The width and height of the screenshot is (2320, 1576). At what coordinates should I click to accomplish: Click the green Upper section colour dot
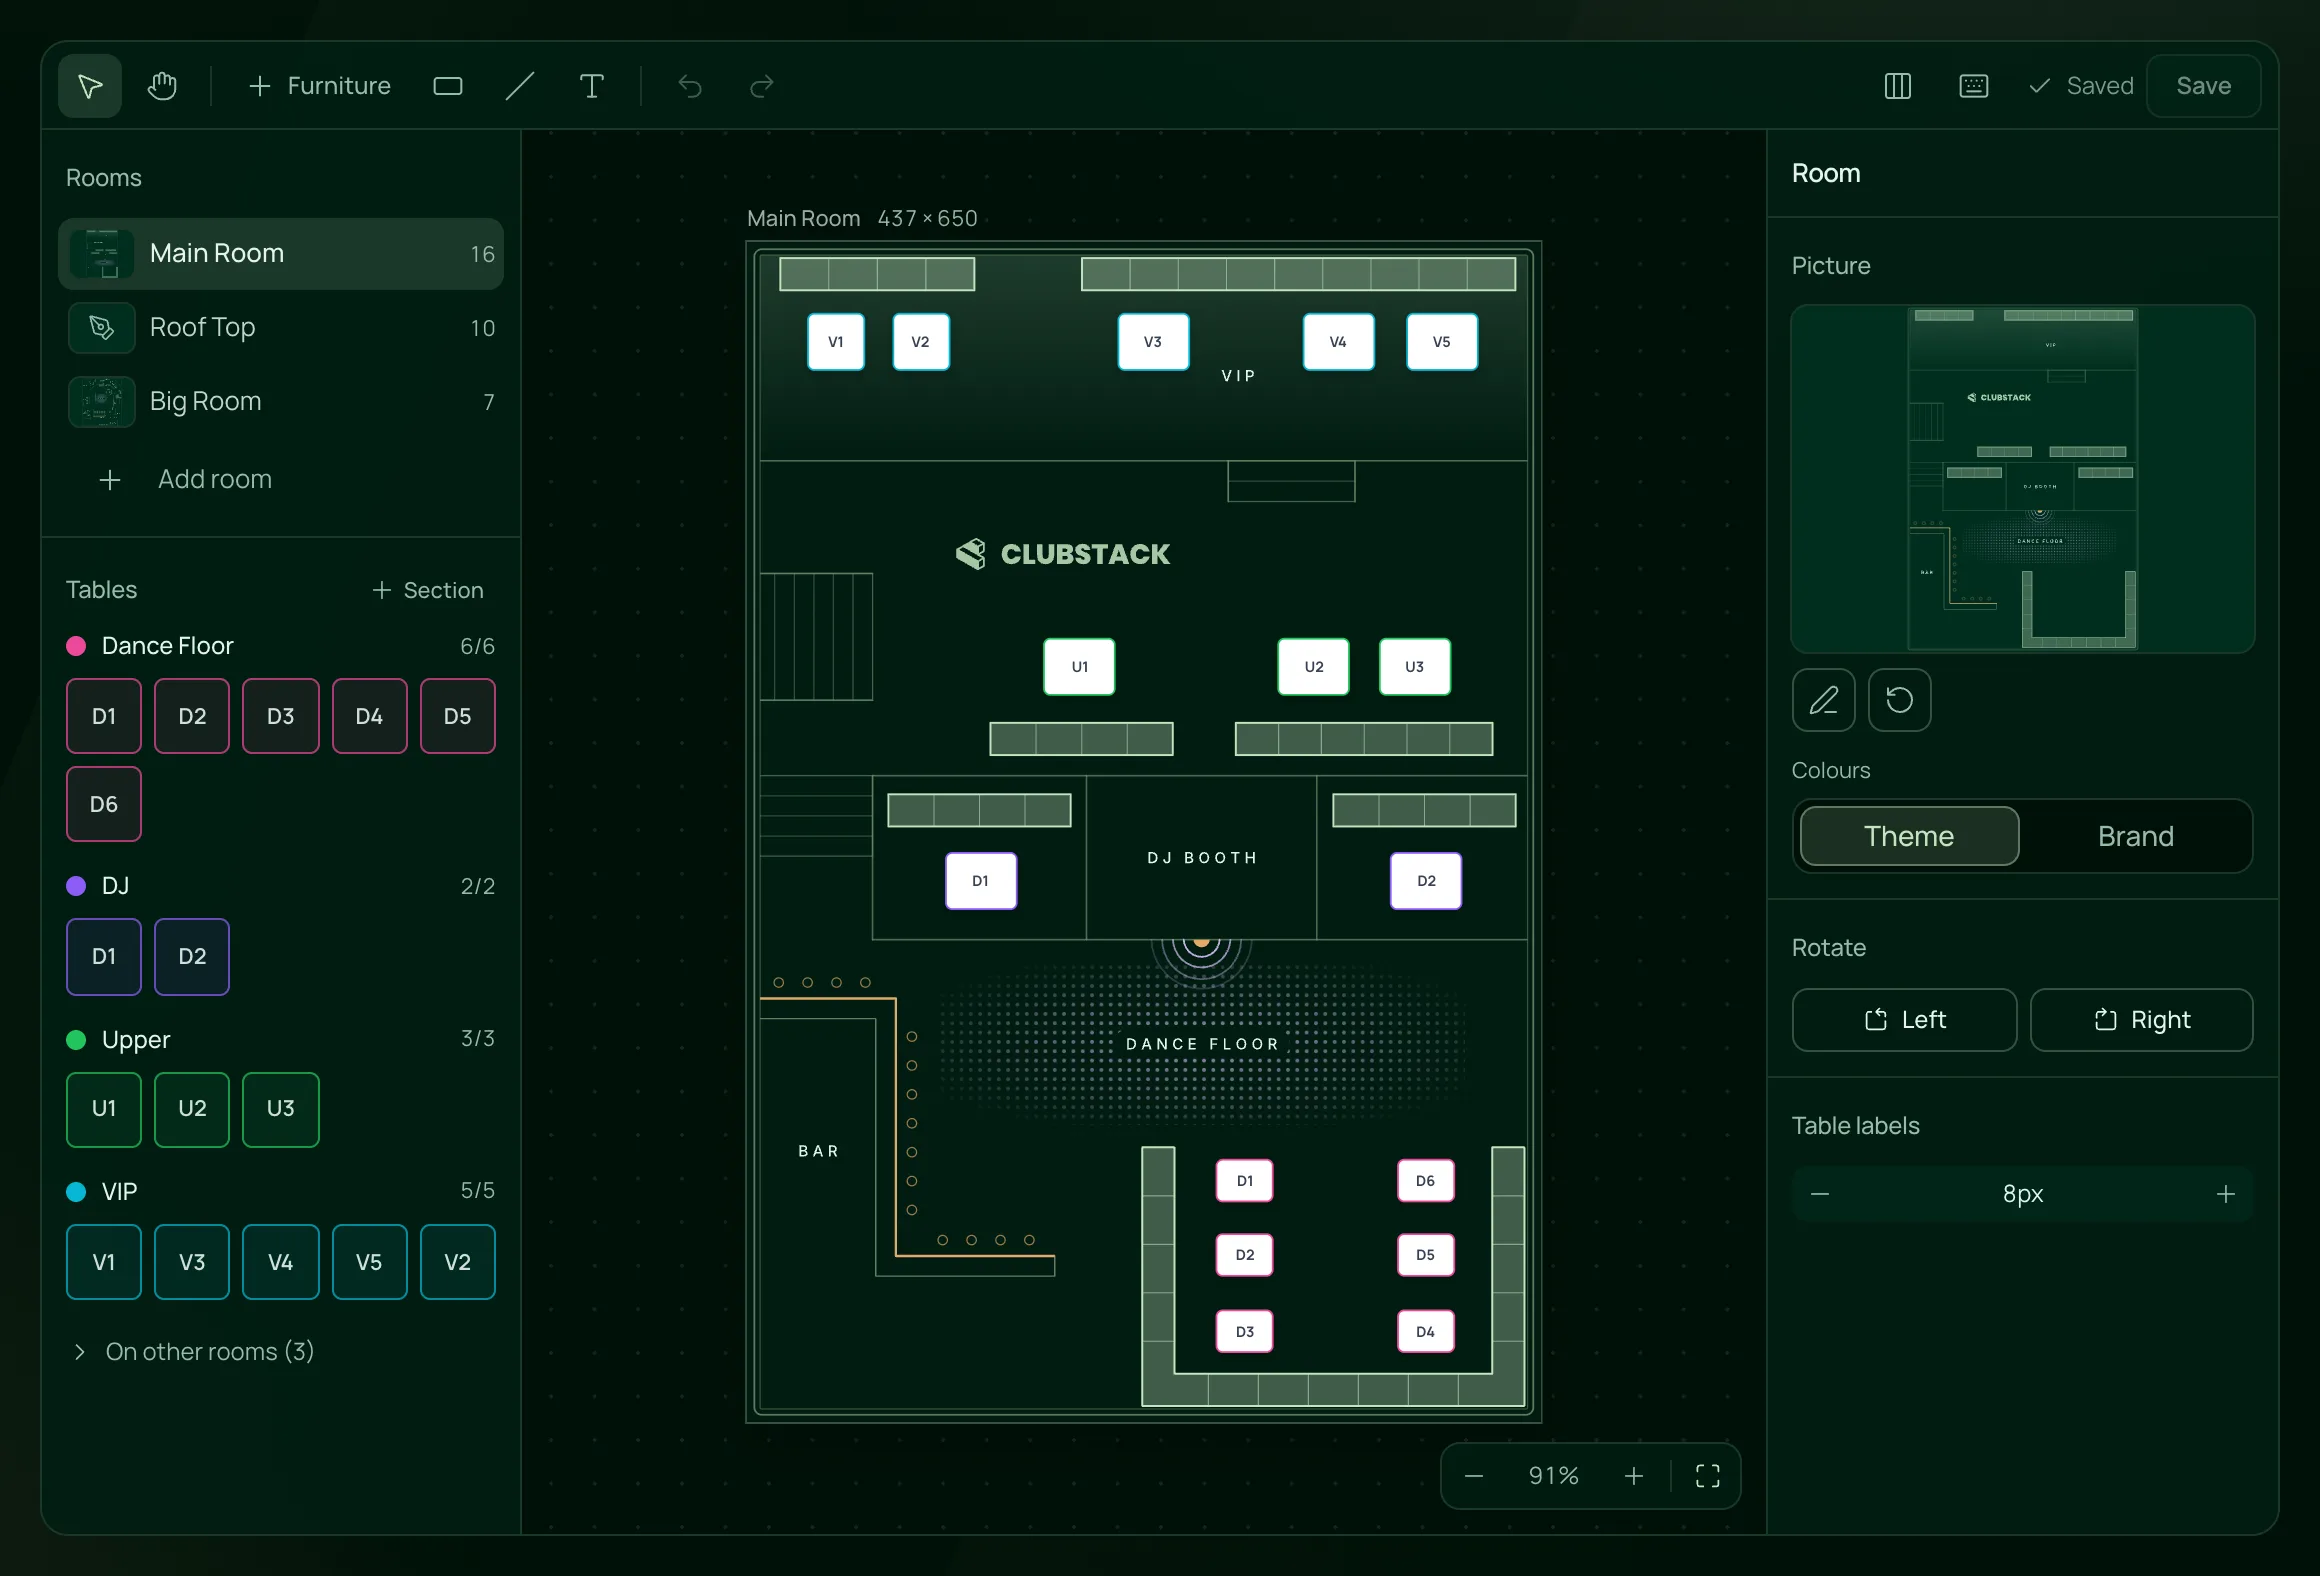[76, 1040]
